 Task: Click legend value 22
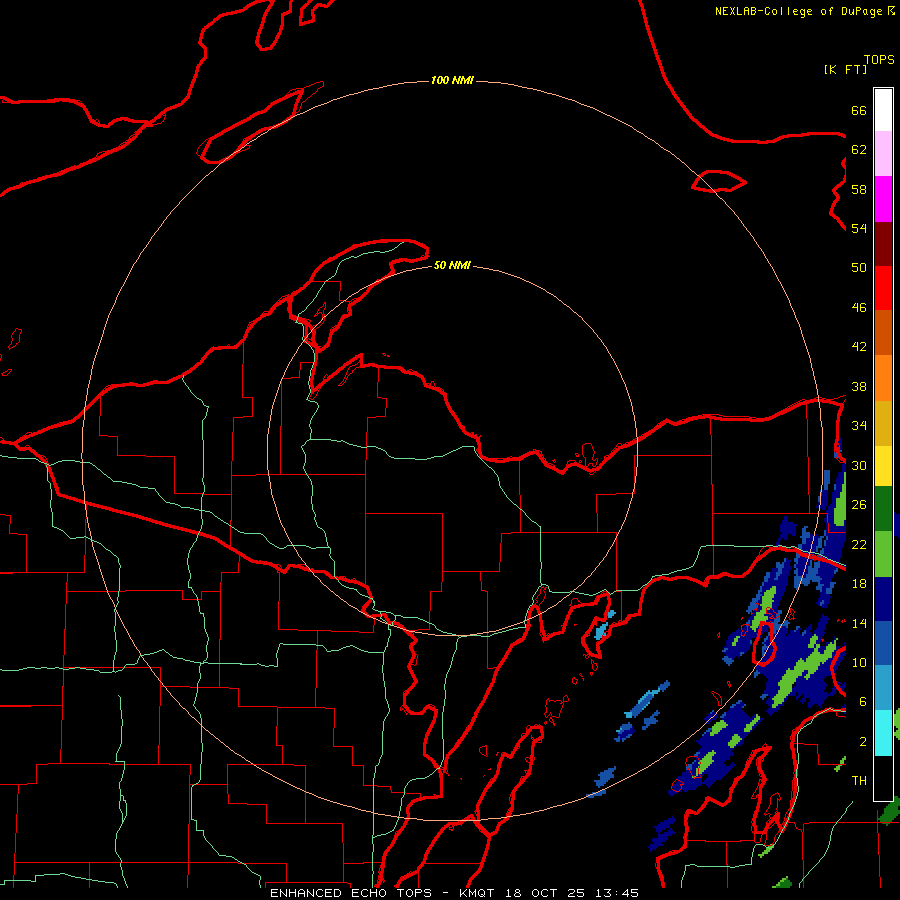coord(859,544)
